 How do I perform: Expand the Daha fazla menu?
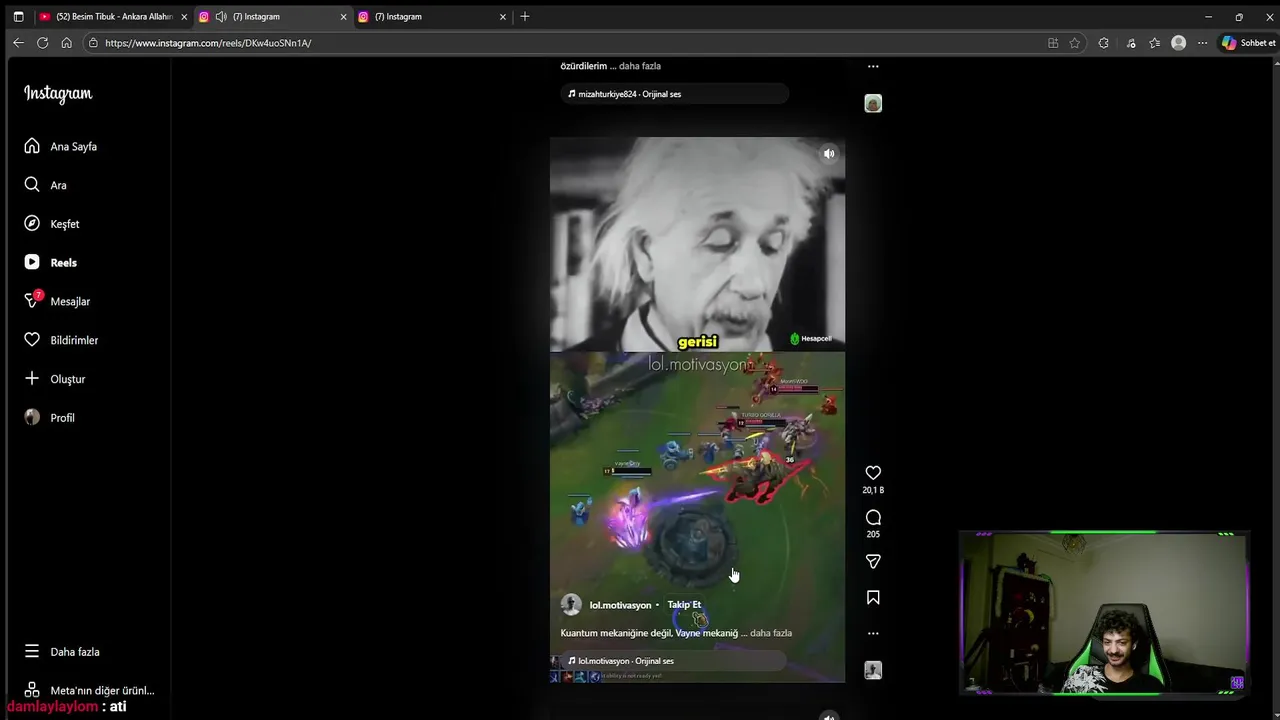click(x=62, y=651)
